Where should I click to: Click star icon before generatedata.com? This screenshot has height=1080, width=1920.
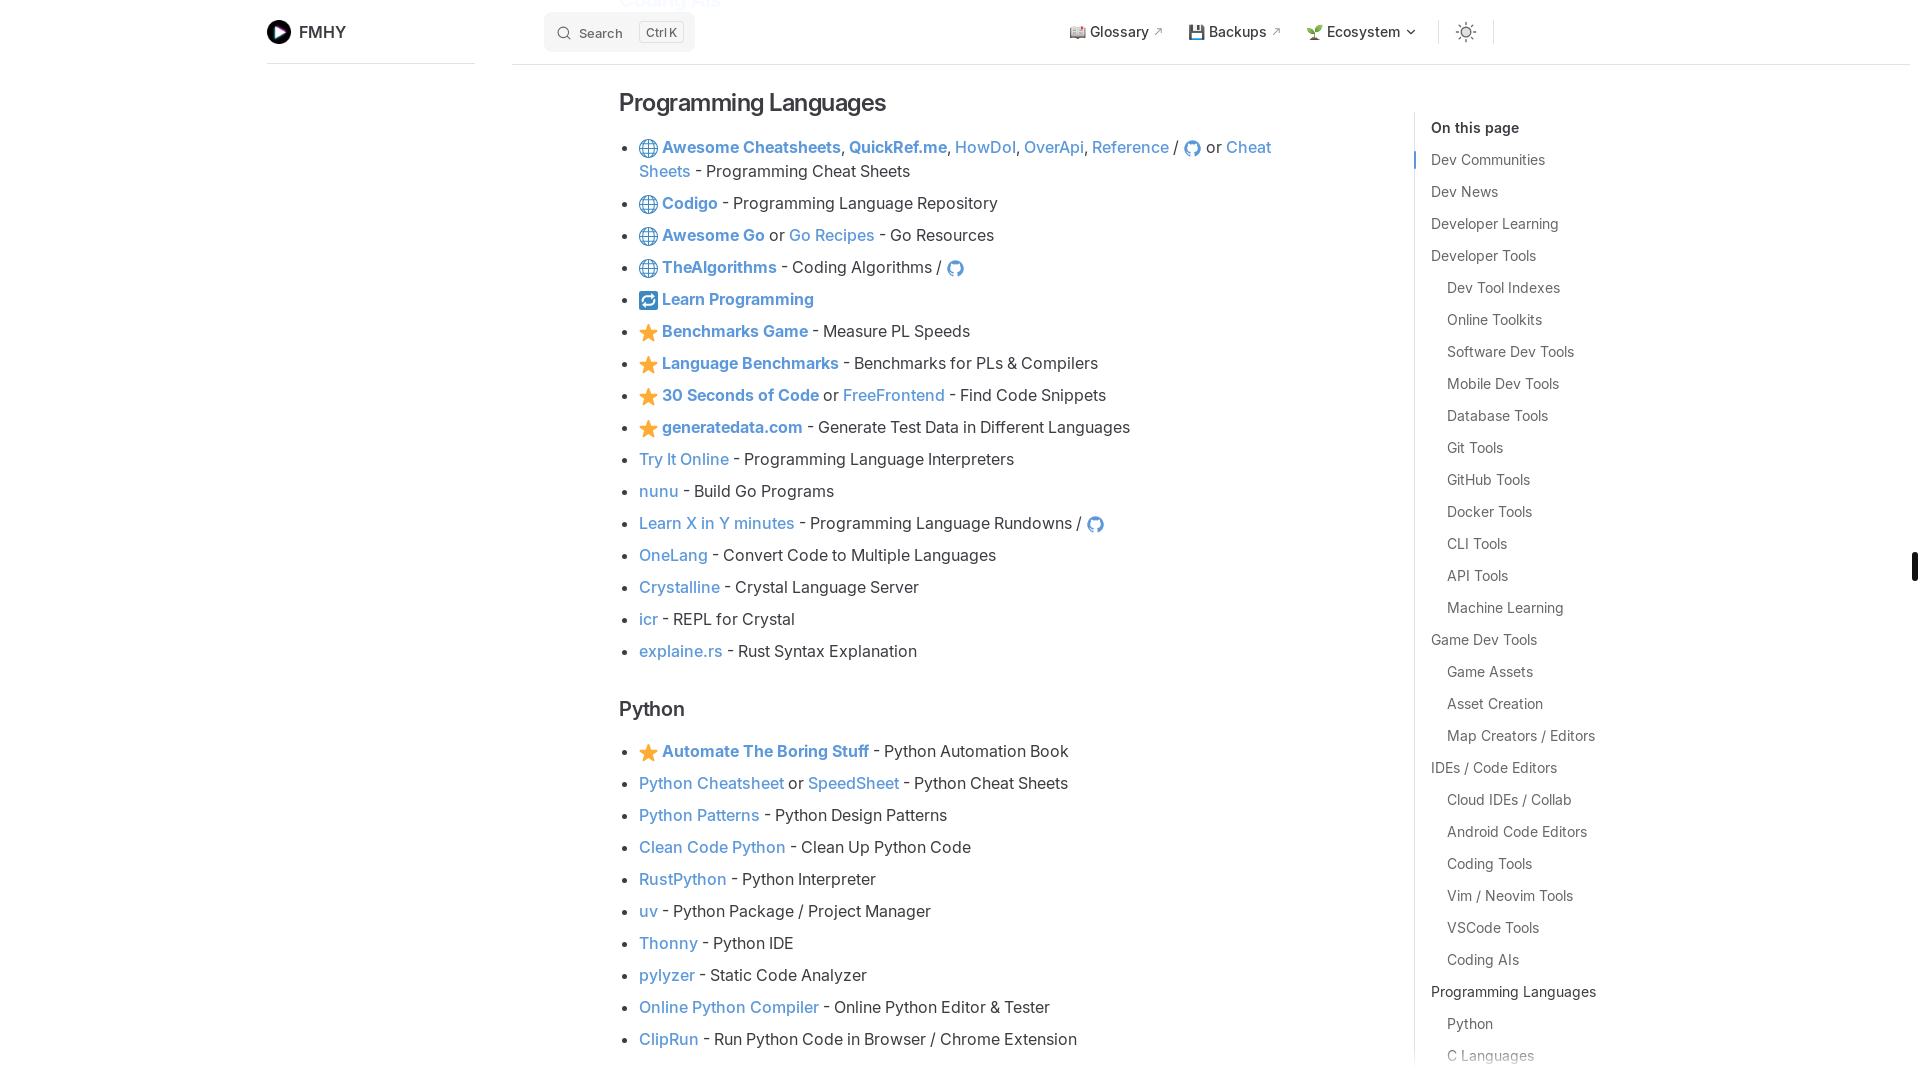pyautogui.click(x=648, y=428)
